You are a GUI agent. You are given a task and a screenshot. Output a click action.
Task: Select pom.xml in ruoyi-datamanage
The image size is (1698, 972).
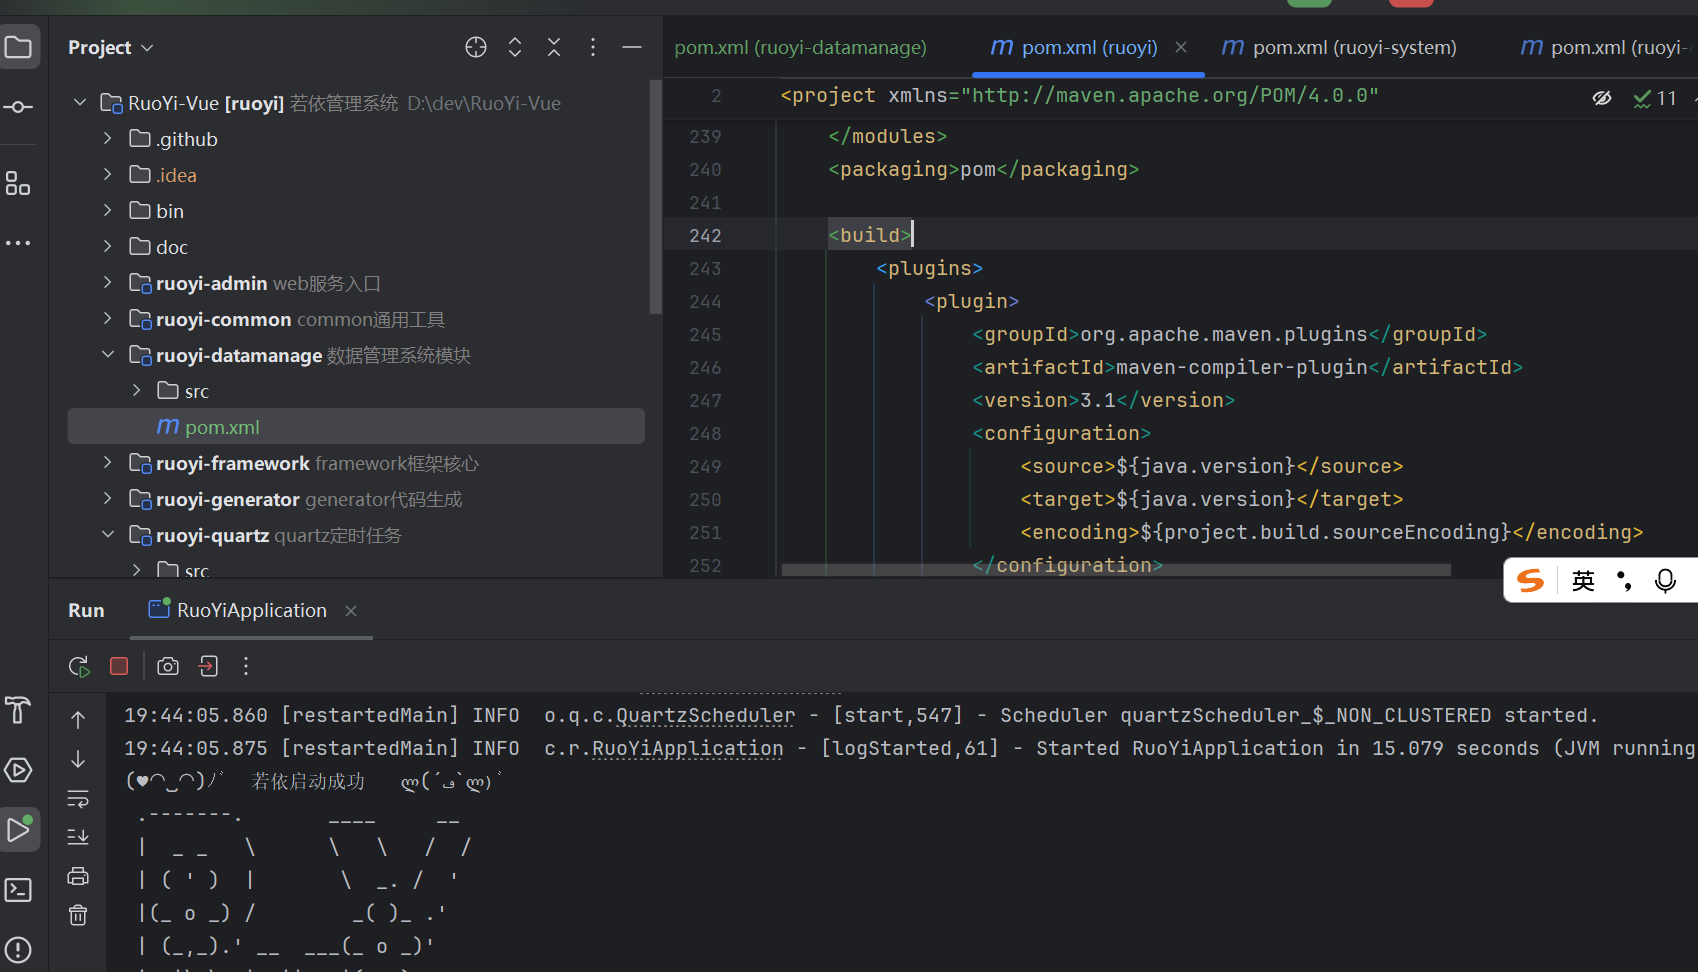[x=356, y=427]
